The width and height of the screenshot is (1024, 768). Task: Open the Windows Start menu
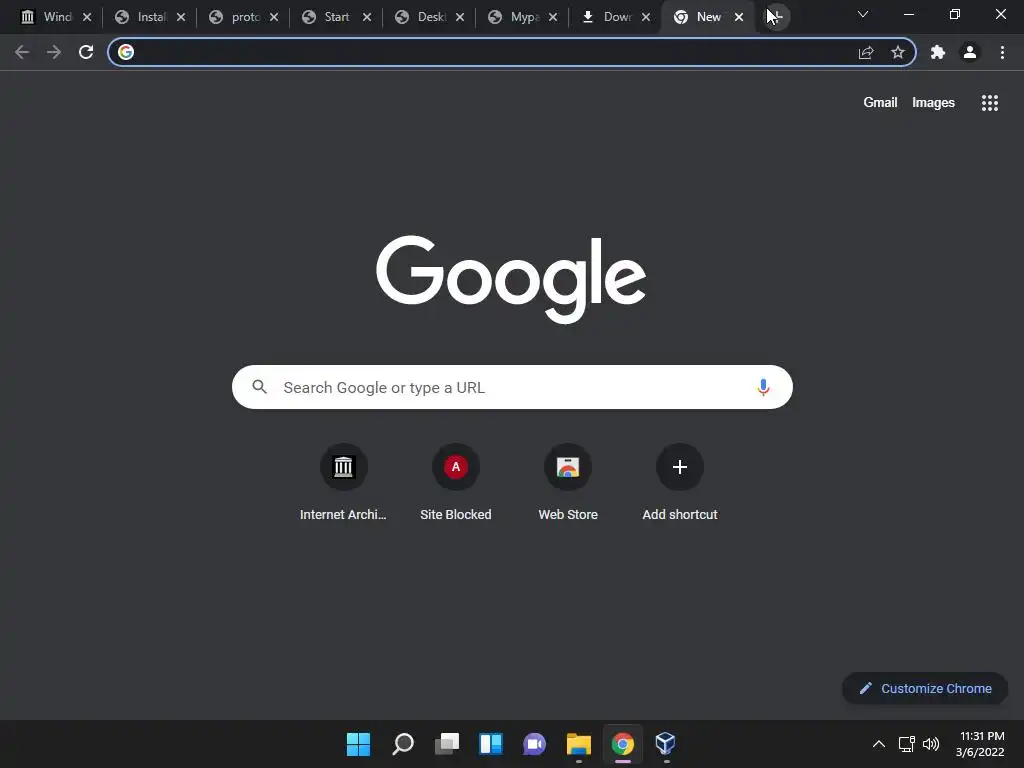[358, 744]
